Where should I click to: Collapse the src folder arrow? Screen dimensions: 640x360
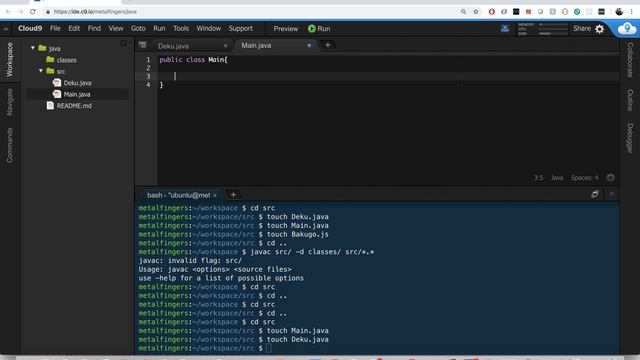click(x=41, y=71)
